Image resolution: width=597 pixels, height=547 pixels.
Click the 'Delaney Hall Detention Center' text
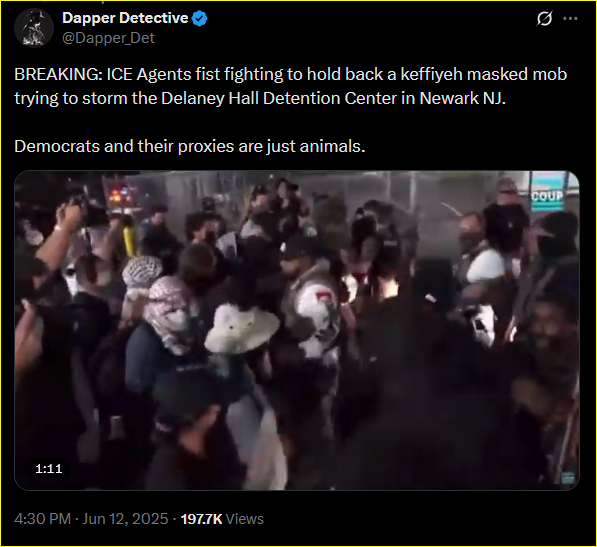pyautogui.click(x=279, y=99)
